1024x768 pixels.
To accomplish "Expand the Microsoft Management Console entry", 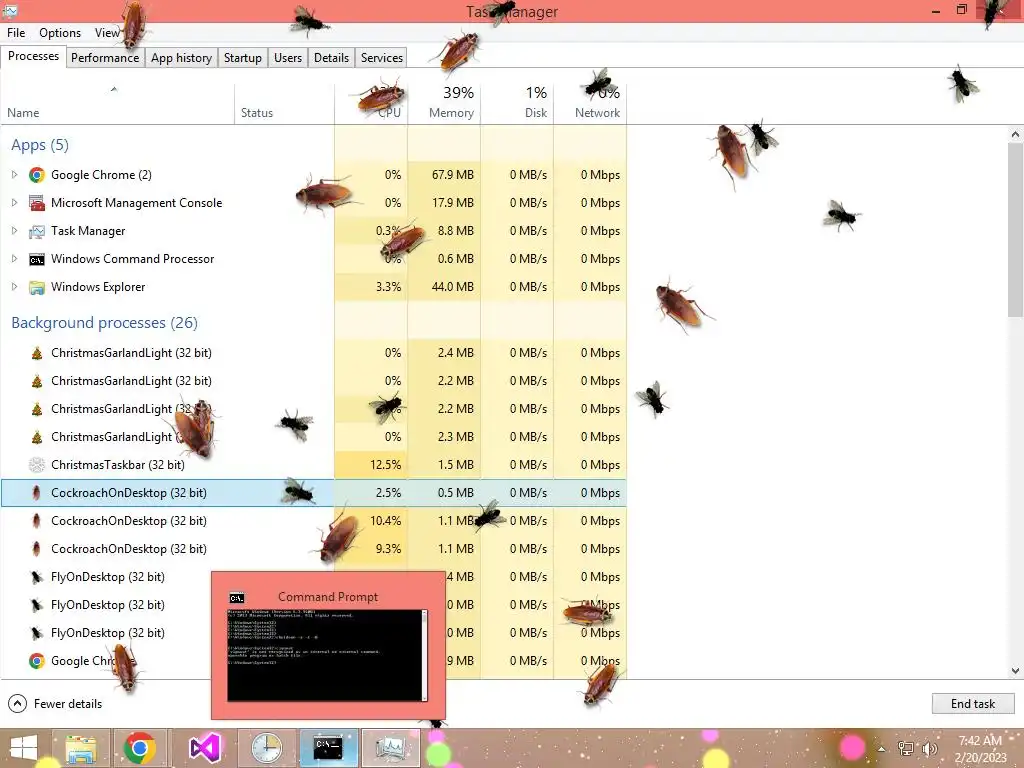I will click(14, 203).
